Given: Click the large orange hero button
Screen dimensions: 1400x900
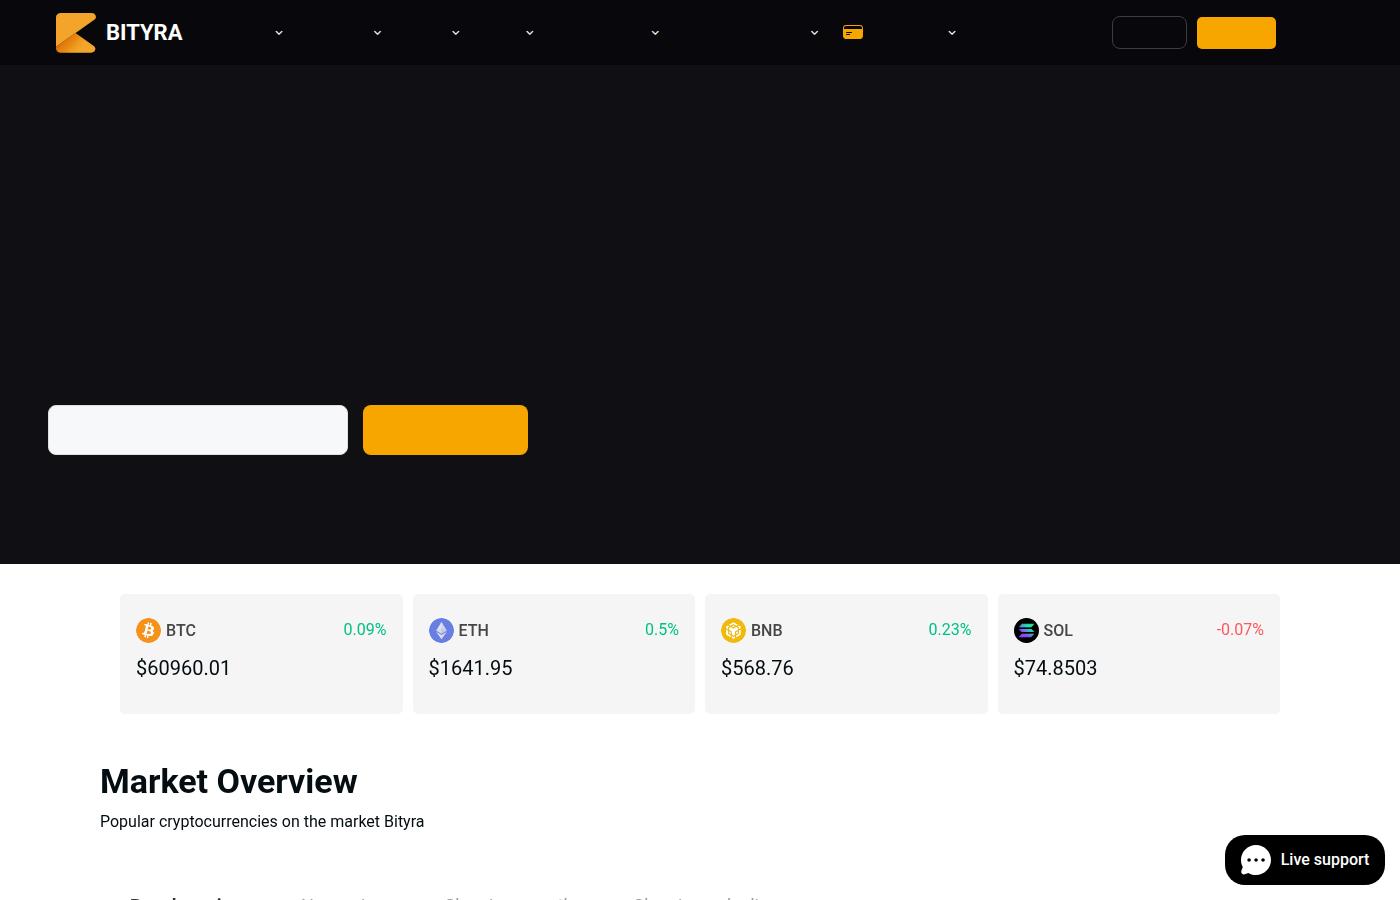Looking at the screenshot, I should (x=445, y=430).
